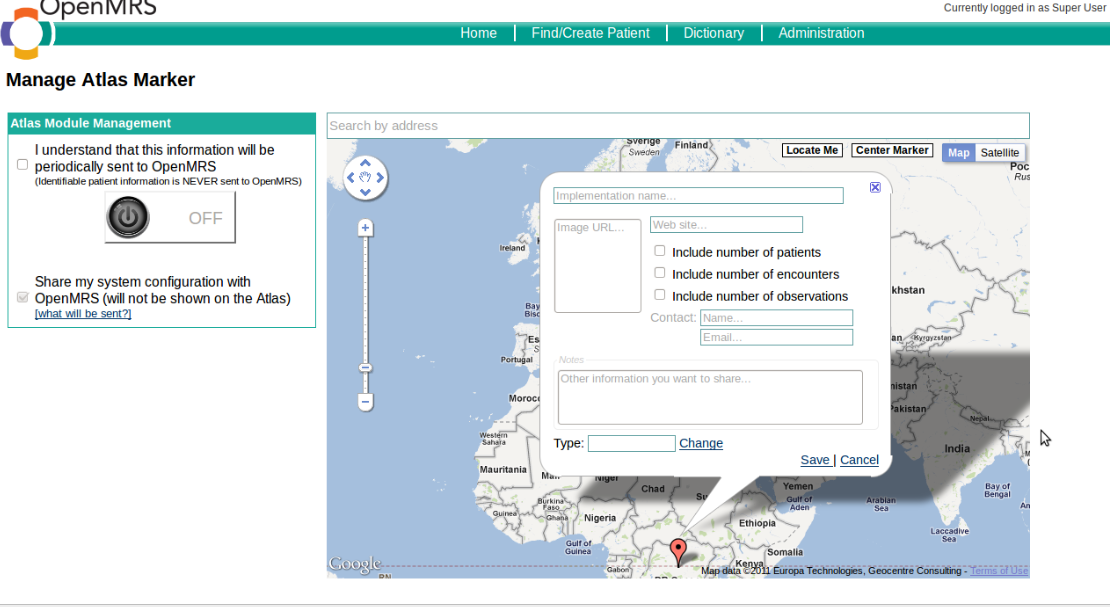
Task: Enable Include number of observations
Action: coord(660,294)
